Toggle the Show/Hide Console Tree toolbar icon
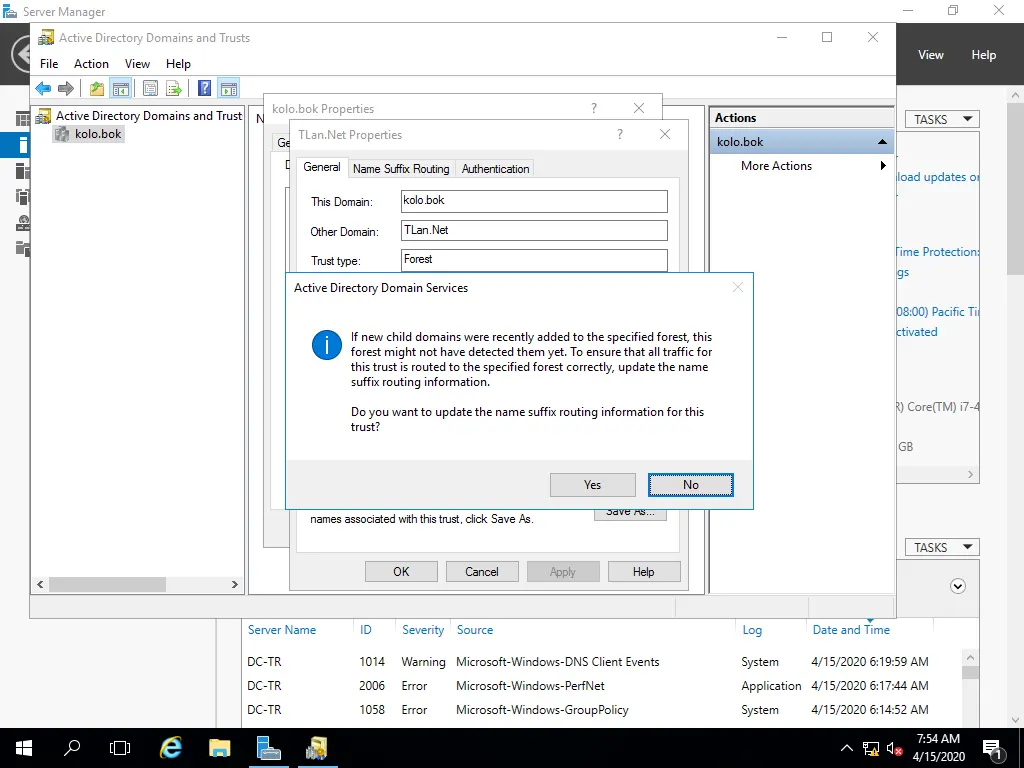The height and width of the screenshot is (768, 1024). coord(121,88)
